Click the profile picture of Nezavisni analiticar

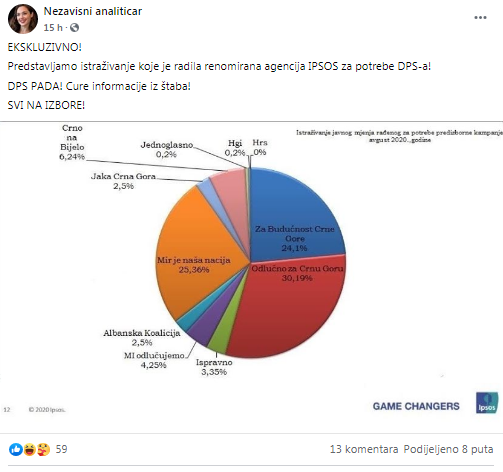pyautogui.click(x=23, y=19)
